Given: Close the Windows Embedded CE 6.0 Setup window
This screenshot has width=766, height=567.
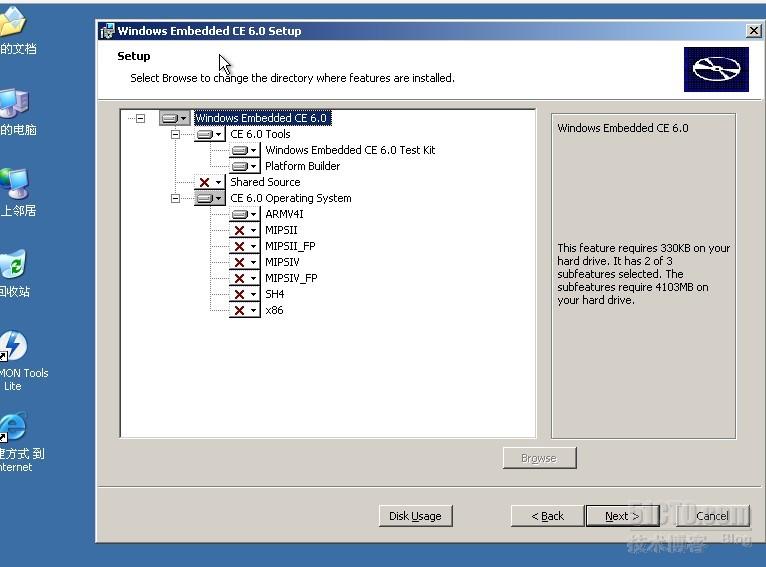Looking at the screenshot, I should tap(754, 31).
